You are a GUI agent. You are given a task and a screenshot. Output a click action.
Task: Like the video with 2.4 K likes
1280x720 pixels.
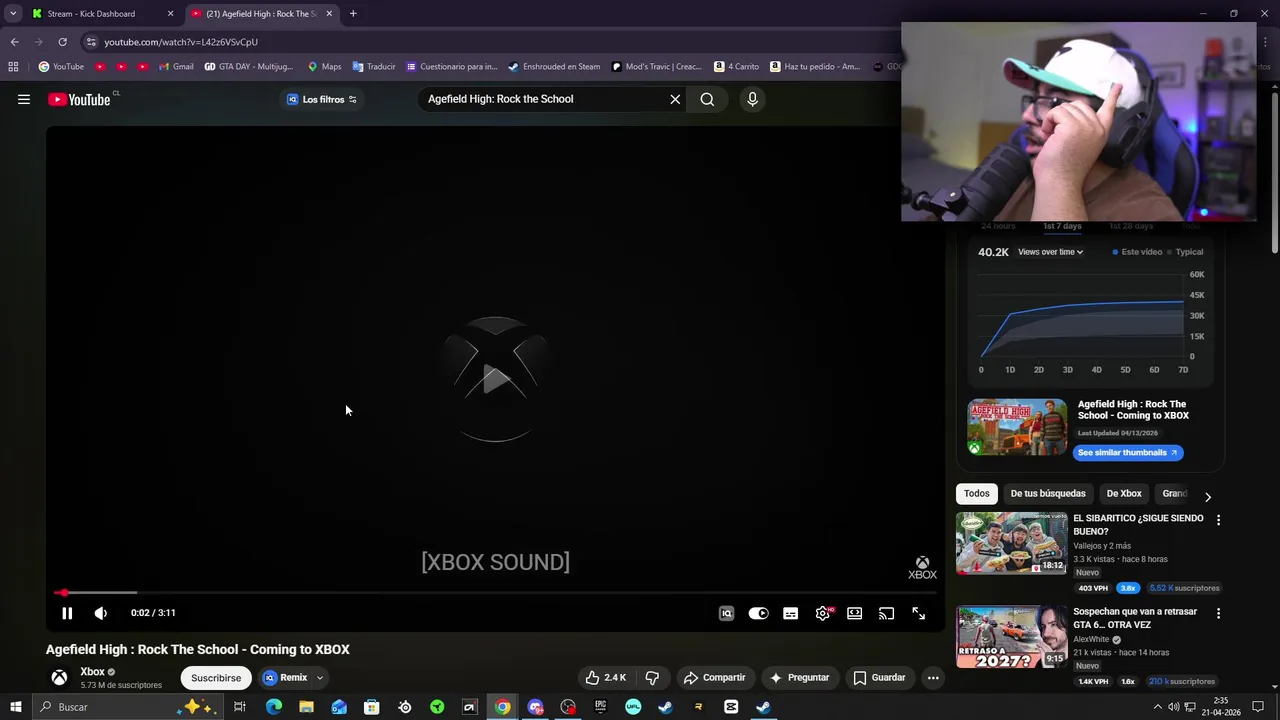tap(606, 678)
